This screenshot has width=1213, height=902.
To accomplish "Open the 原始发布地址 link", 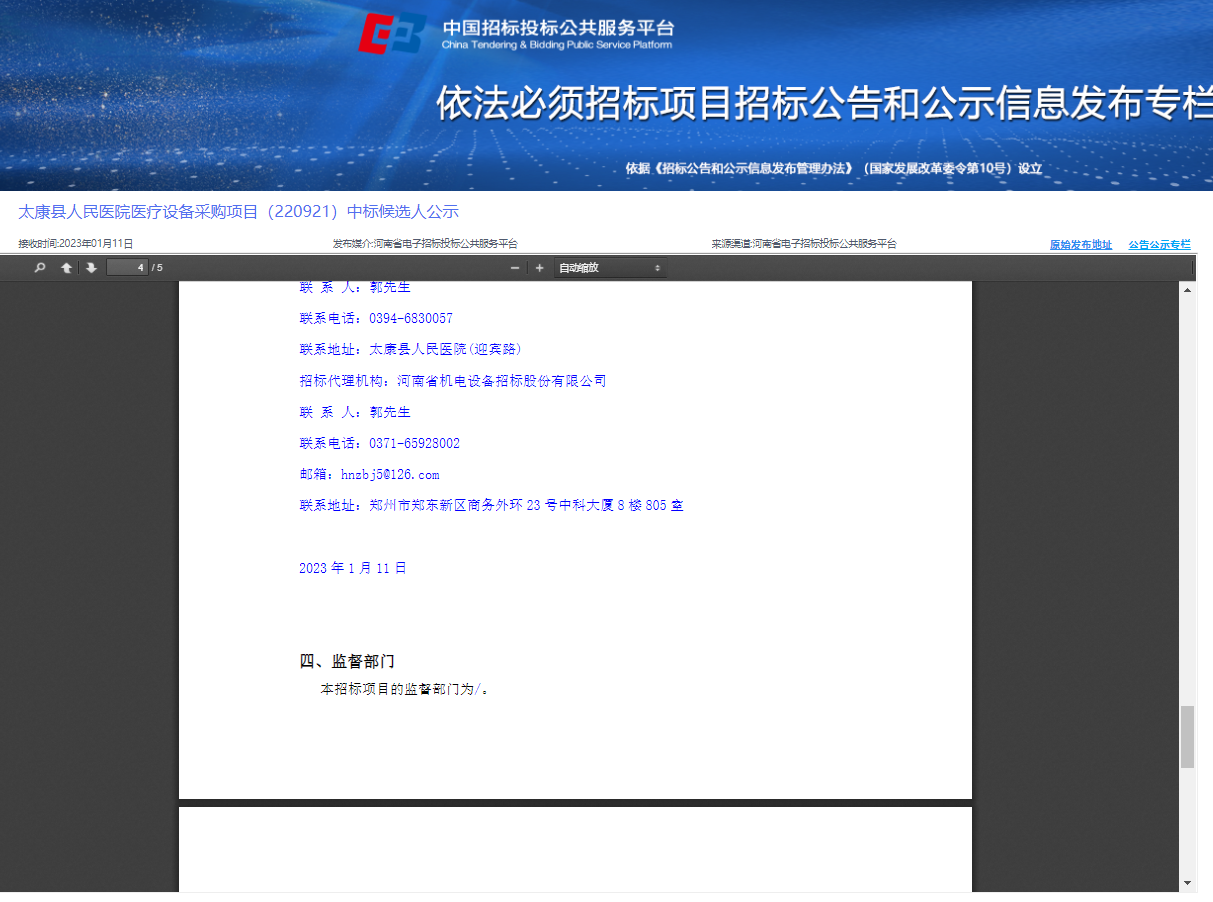I will [1080, 245].
